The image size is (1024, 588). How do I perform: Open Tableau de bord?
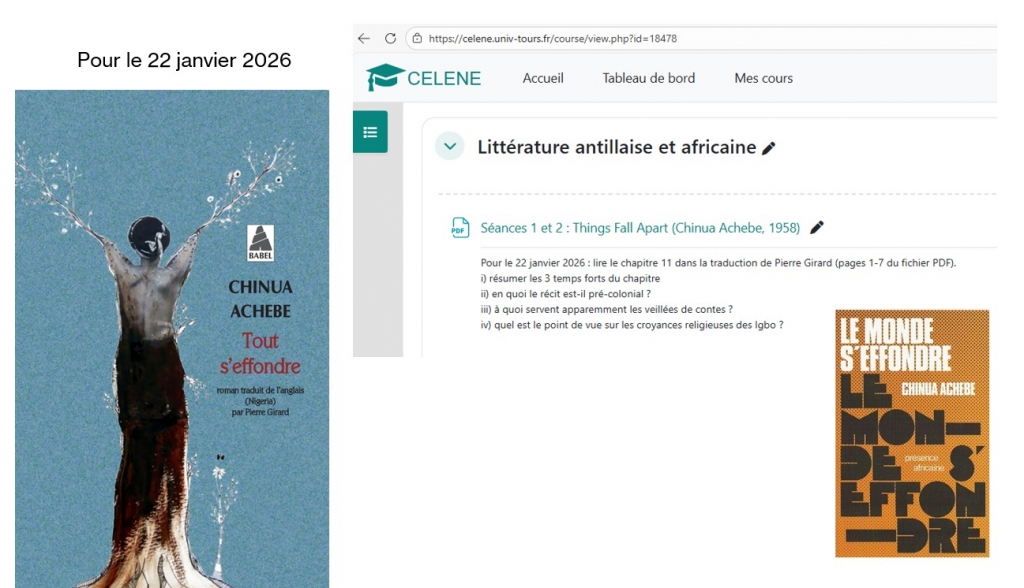tap(648, 78)
